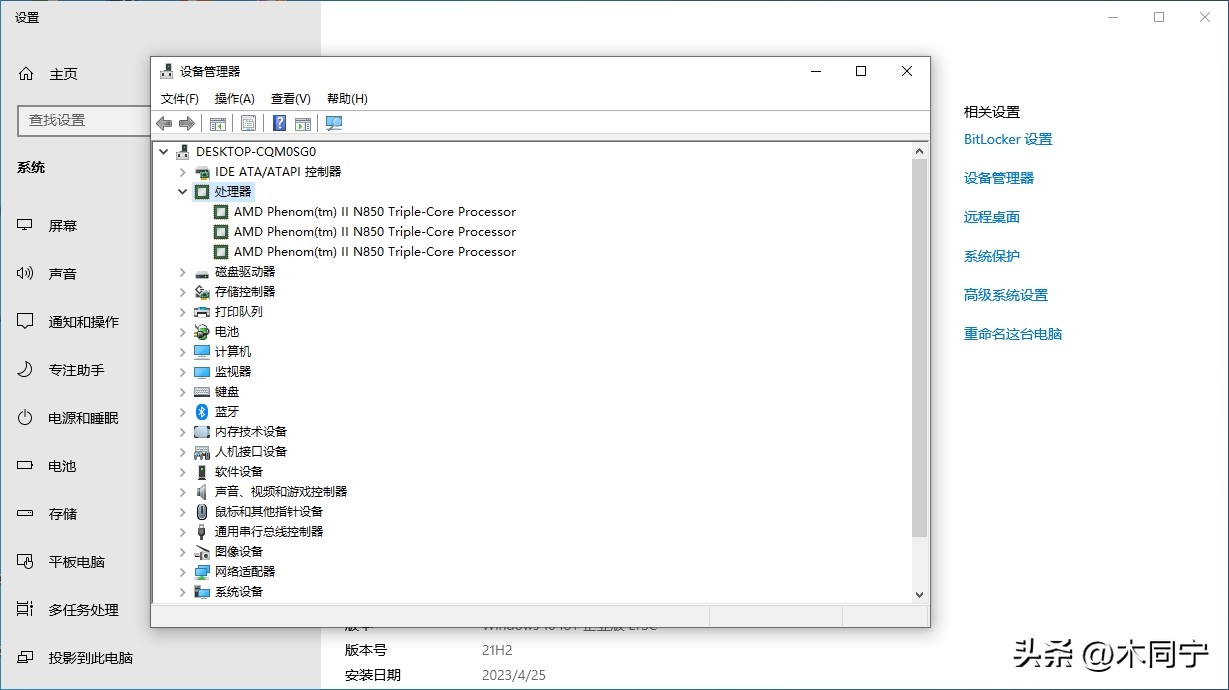Open BitLocker 设置 link

1007,139
